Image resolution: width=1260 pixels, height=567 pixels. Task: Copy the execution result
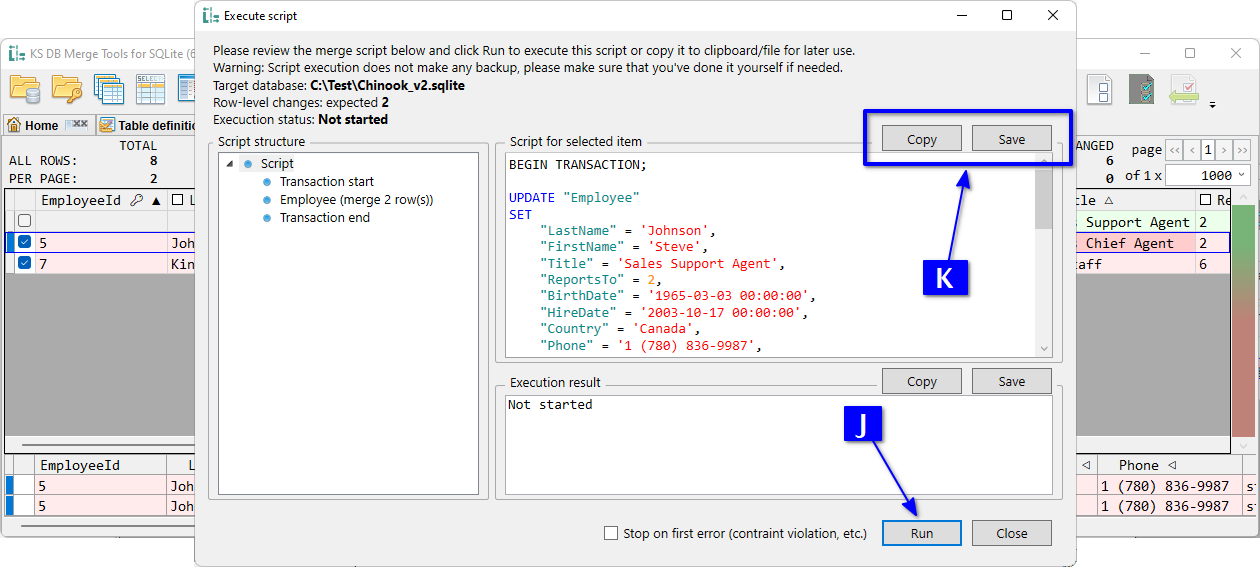(922, 381)
